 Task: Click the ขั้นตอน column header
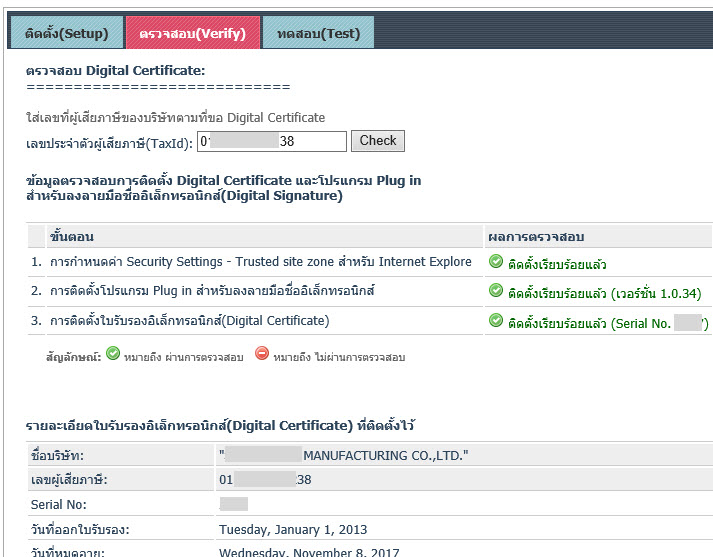[264, 236]
